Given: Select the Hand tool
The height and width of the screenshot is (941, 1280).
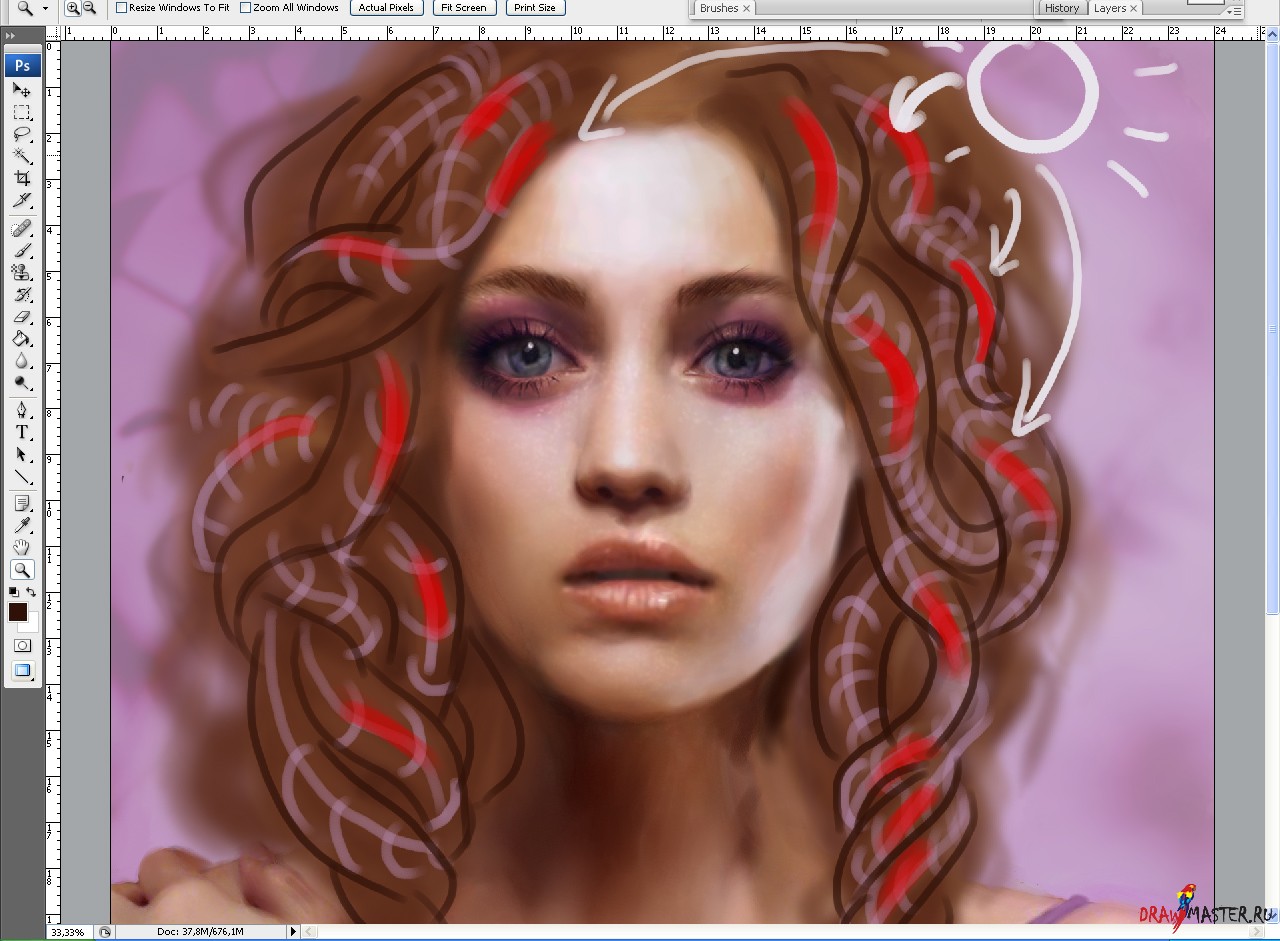Looking at the screenshot, I should click(22, 547).
